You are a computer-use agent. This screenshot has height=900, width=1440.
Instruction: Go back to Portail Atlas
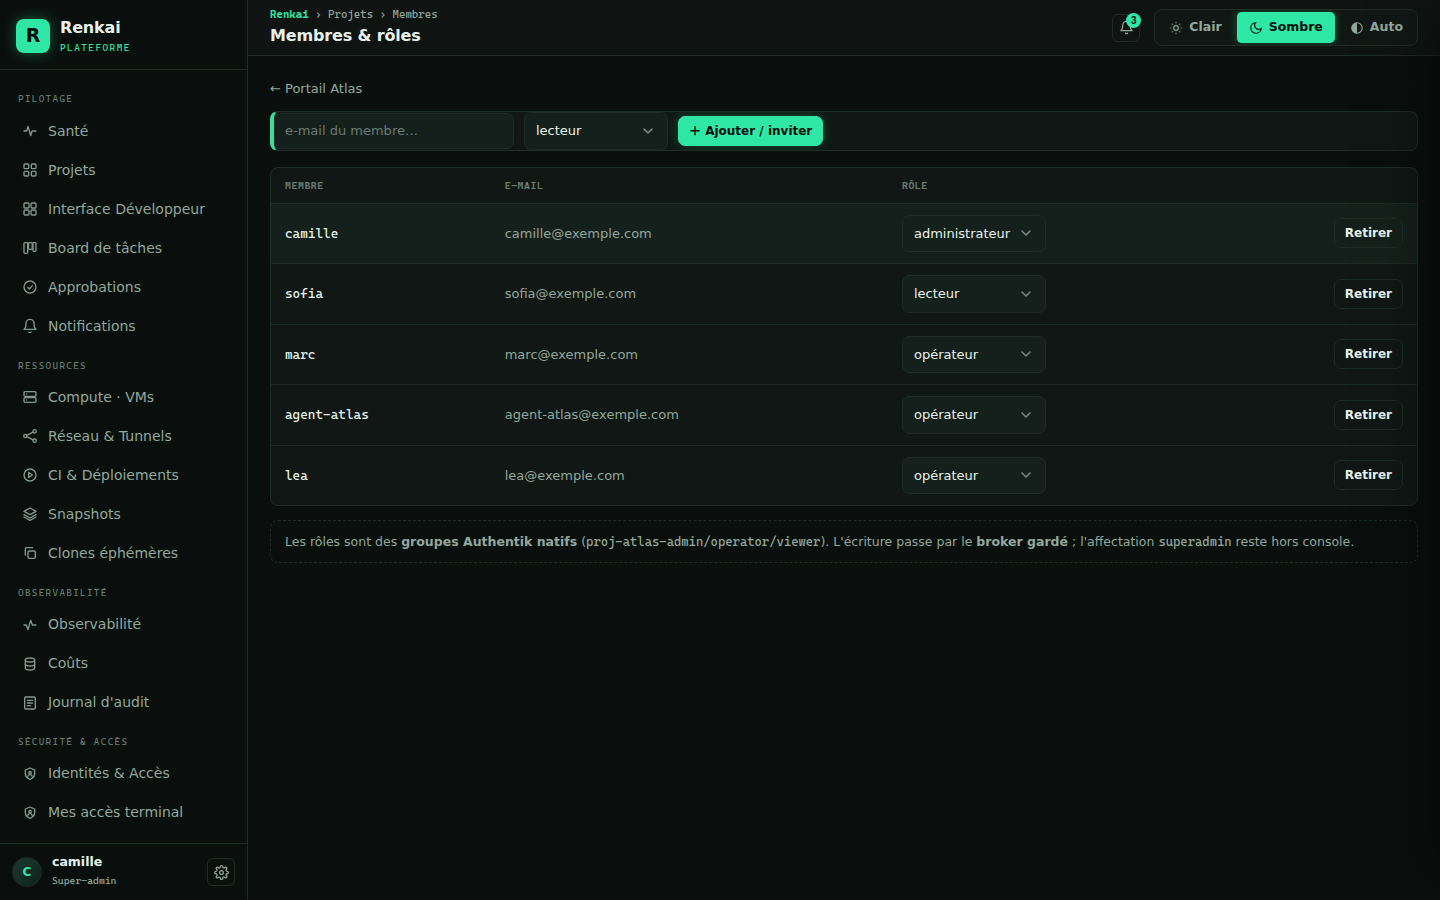click(316, 89)
